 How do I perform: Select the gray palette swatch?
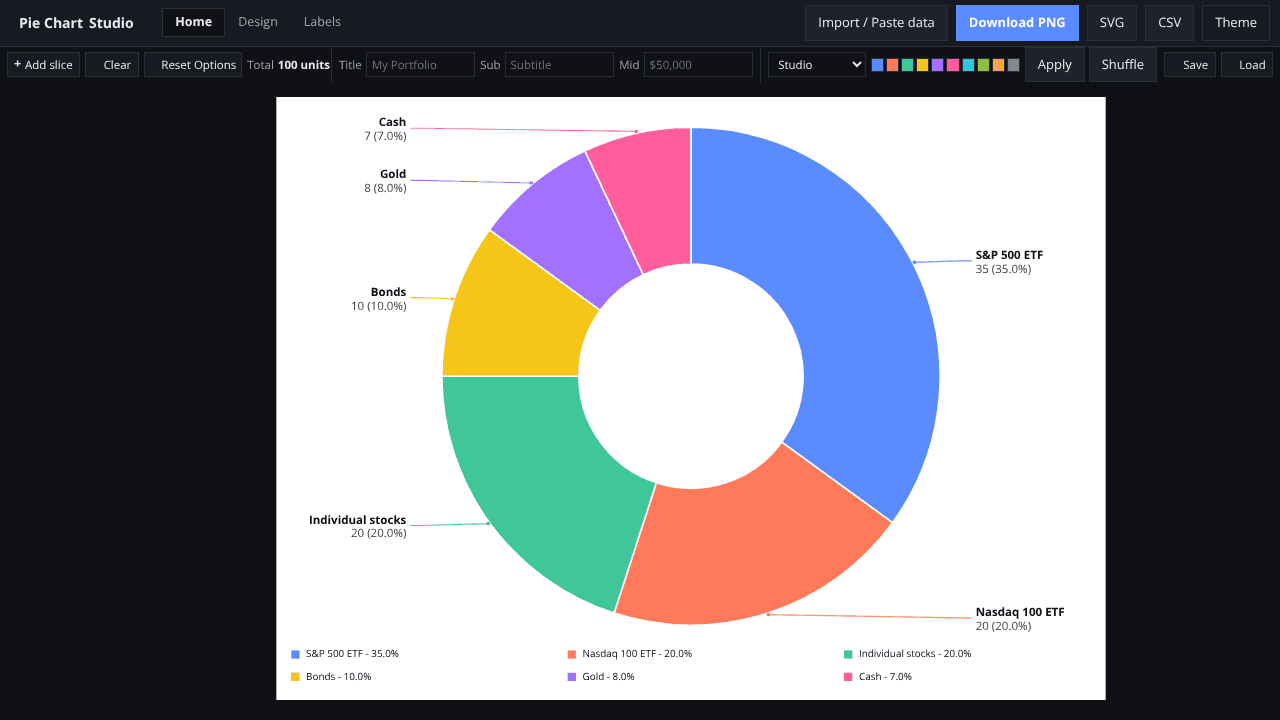1013,65
